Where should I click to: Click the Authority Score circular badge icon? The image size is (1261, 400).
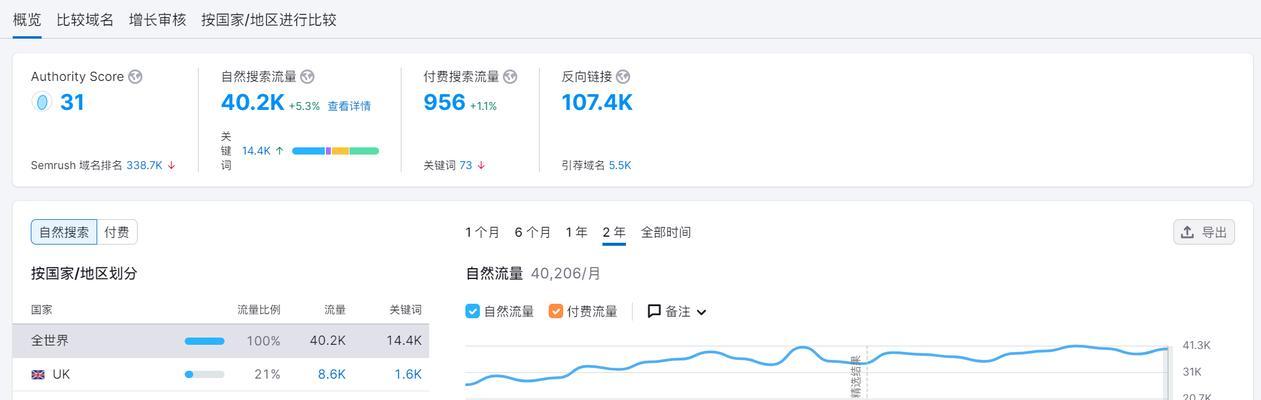click(41, 102)
